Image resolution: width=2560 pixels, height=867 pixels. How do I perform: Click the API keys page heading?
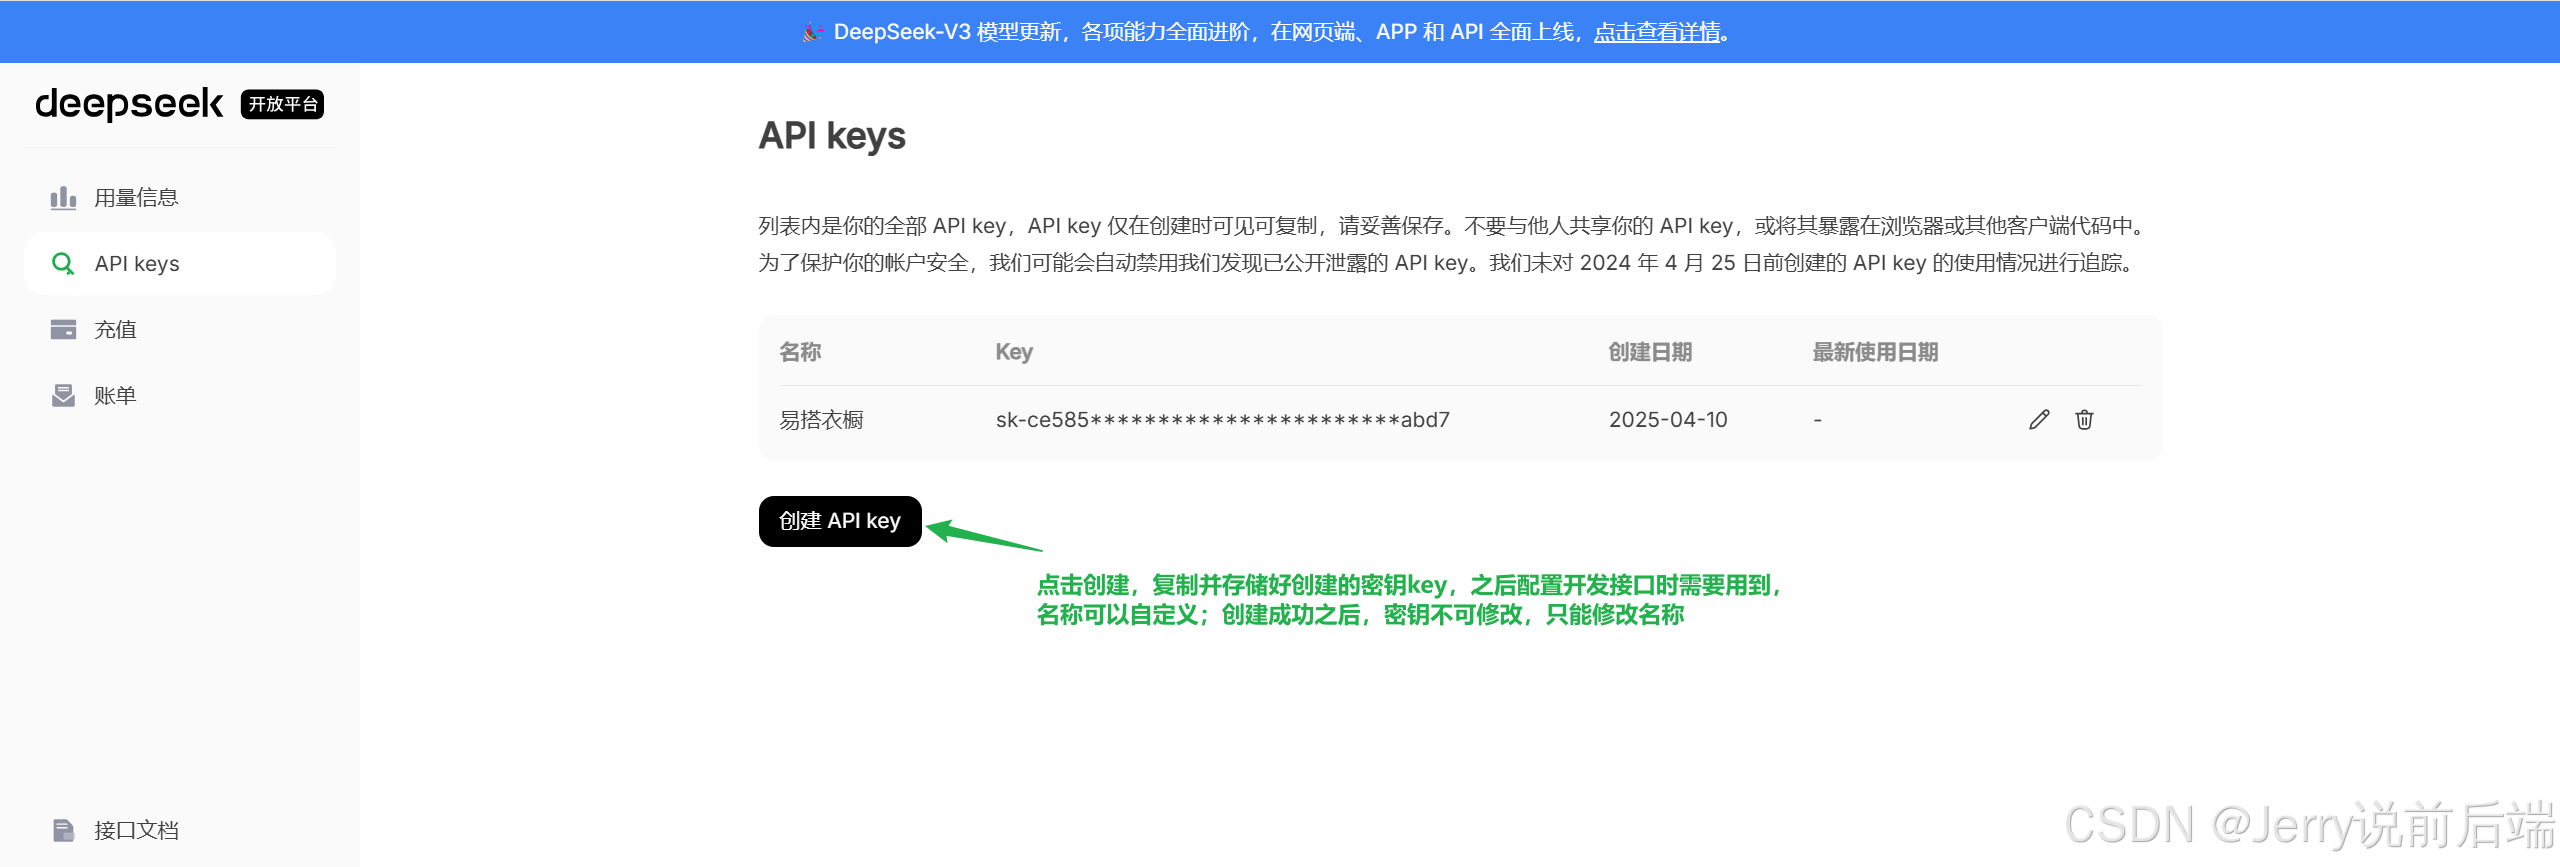pos(832,136)
